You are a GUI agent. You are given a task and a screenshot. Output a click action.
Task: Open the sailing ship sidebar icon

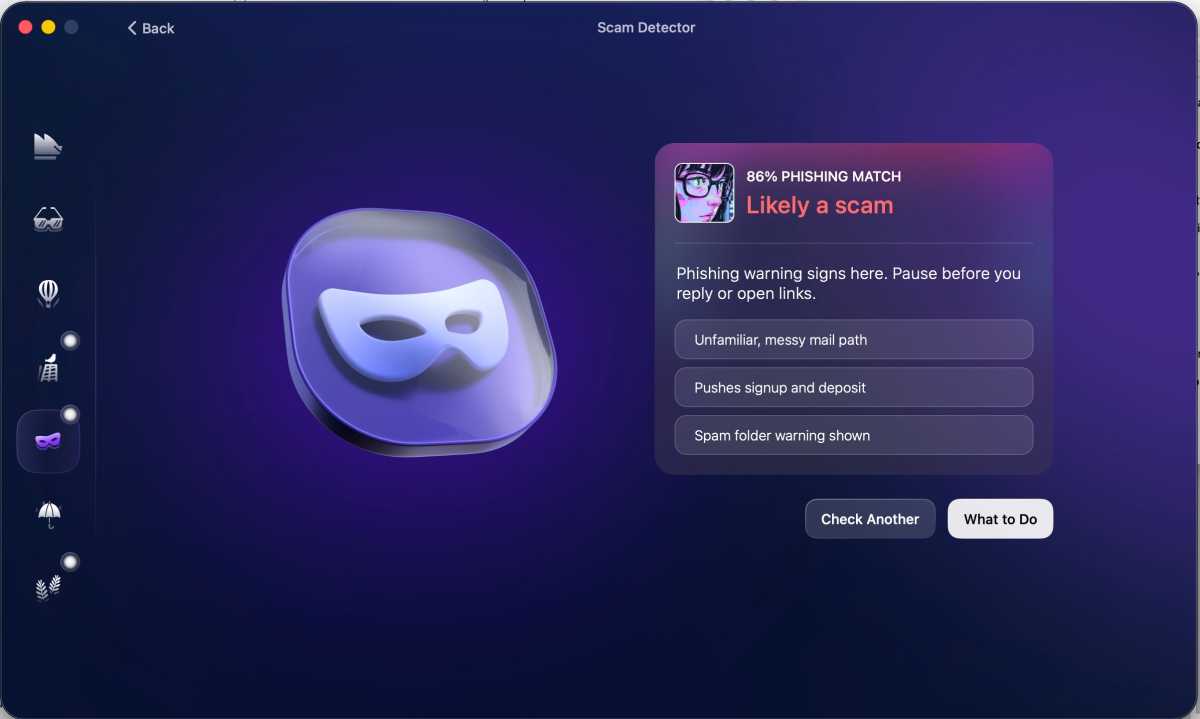(48, 146)
